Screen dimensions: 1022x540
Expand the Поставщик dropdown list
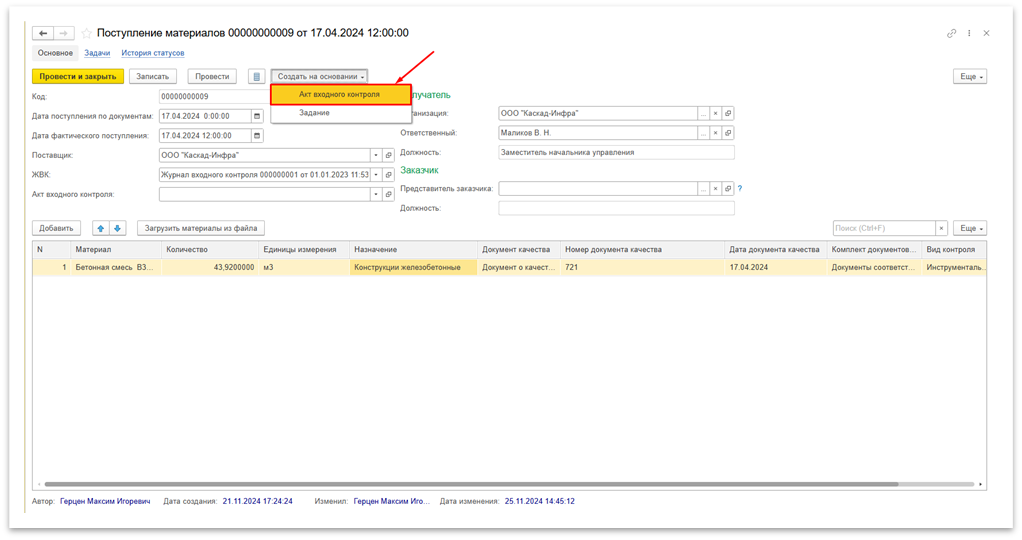[376, 155]
